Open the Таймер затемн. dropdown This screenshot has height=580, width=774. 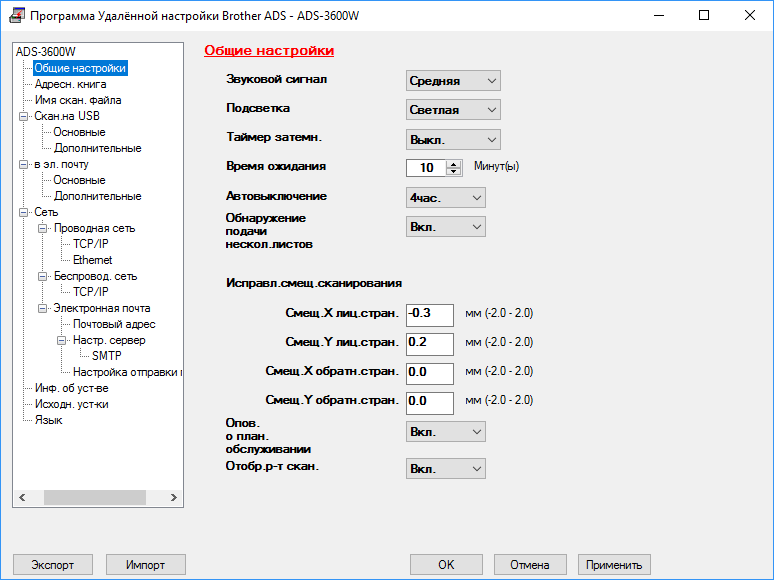tap(453, 140)
